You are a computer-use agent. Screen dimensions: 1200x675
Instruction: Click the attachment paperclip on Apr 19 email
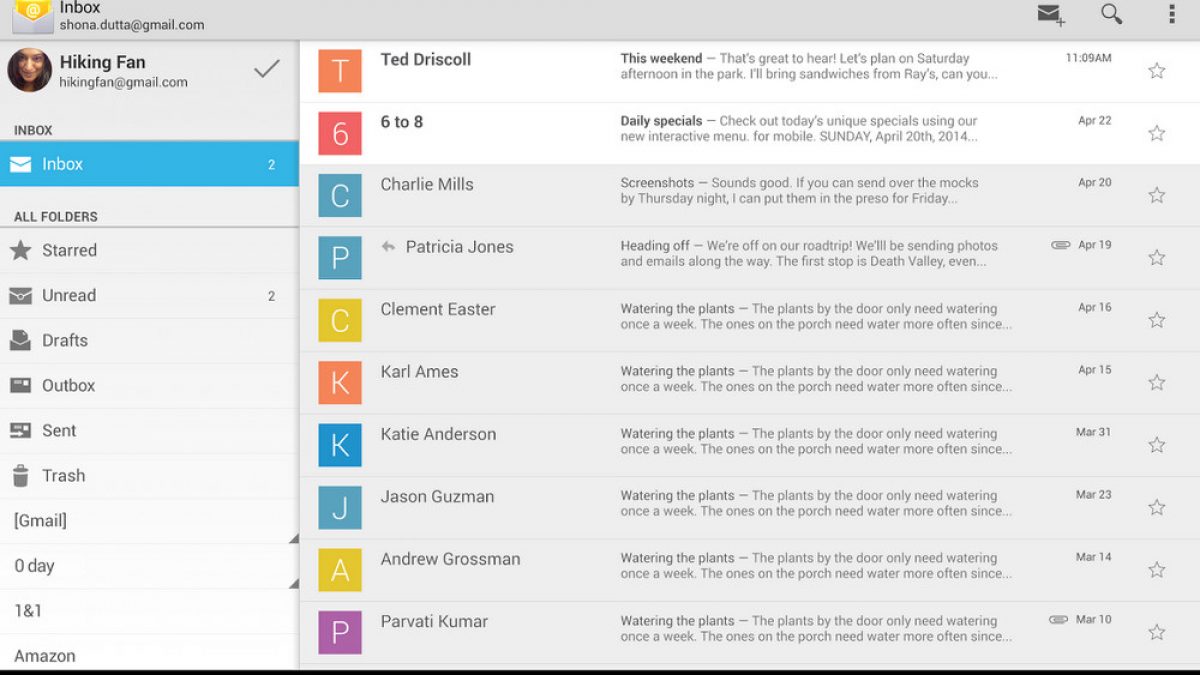pos(1060,245)
